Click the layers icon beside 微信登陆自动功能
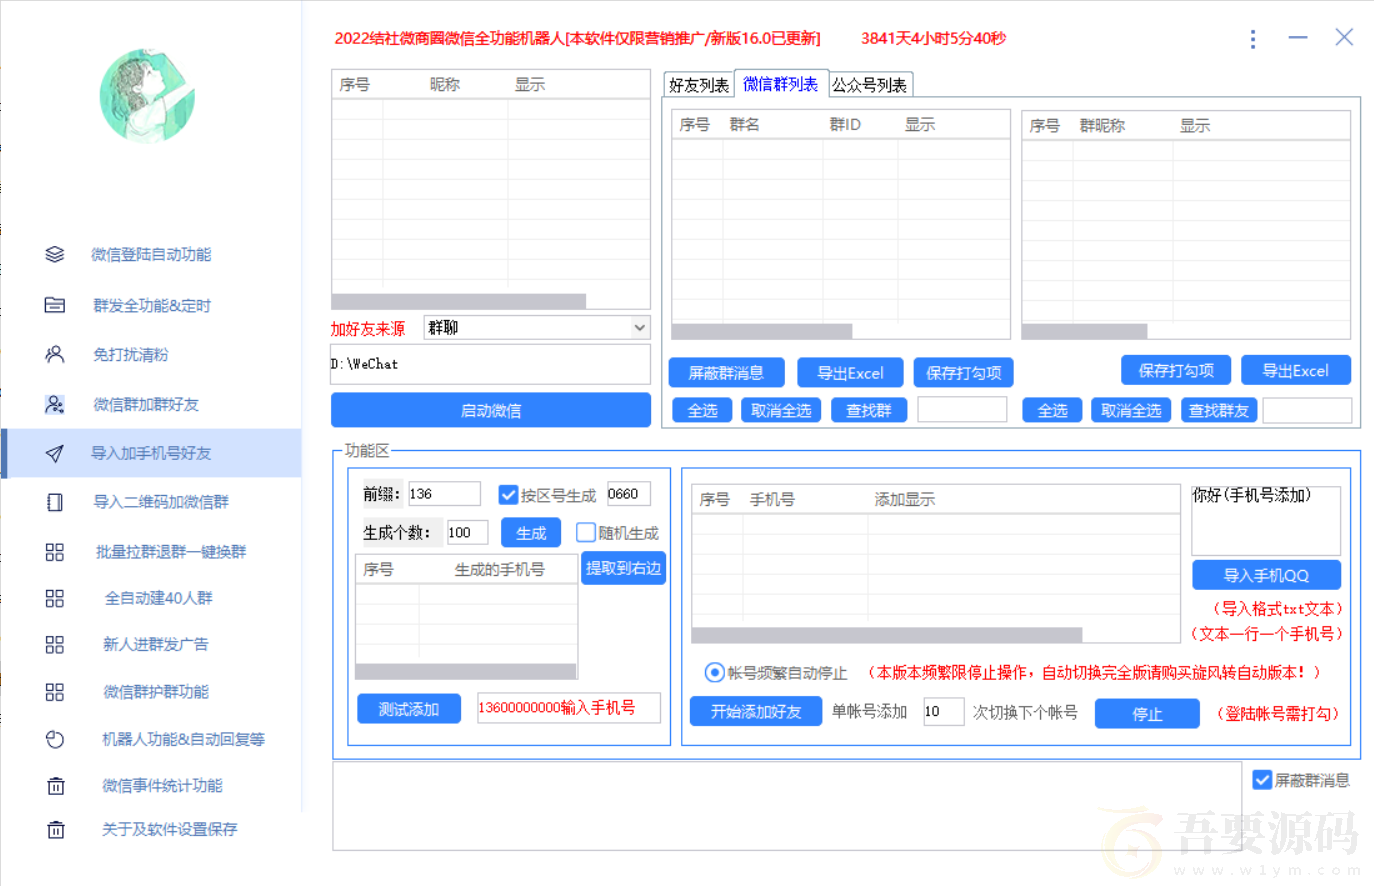This screenshot has height=886, width=1374. click(x=55, y=255)
